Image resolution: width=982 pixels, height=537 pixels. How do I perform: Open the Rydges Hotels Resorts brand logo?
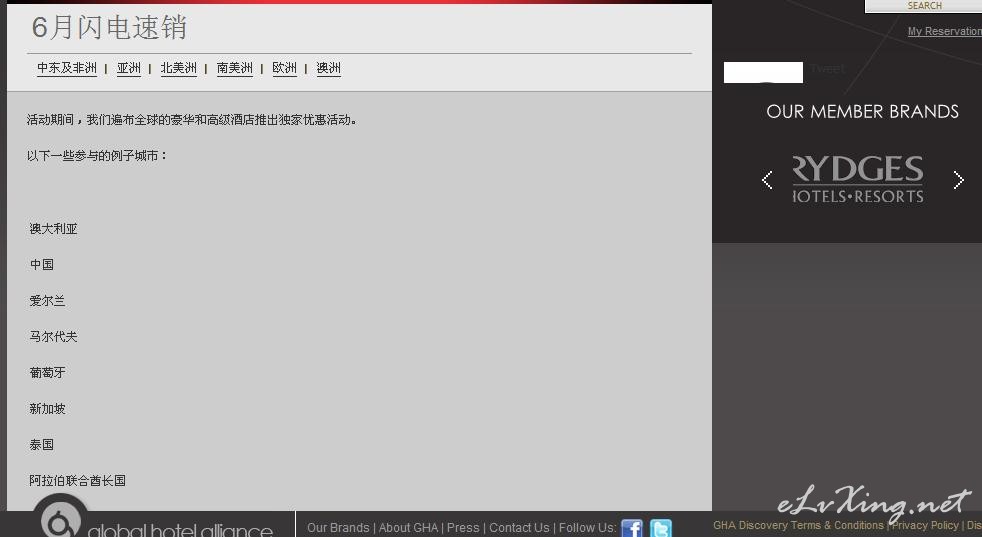pyautogui.click(x=858, y=179)
